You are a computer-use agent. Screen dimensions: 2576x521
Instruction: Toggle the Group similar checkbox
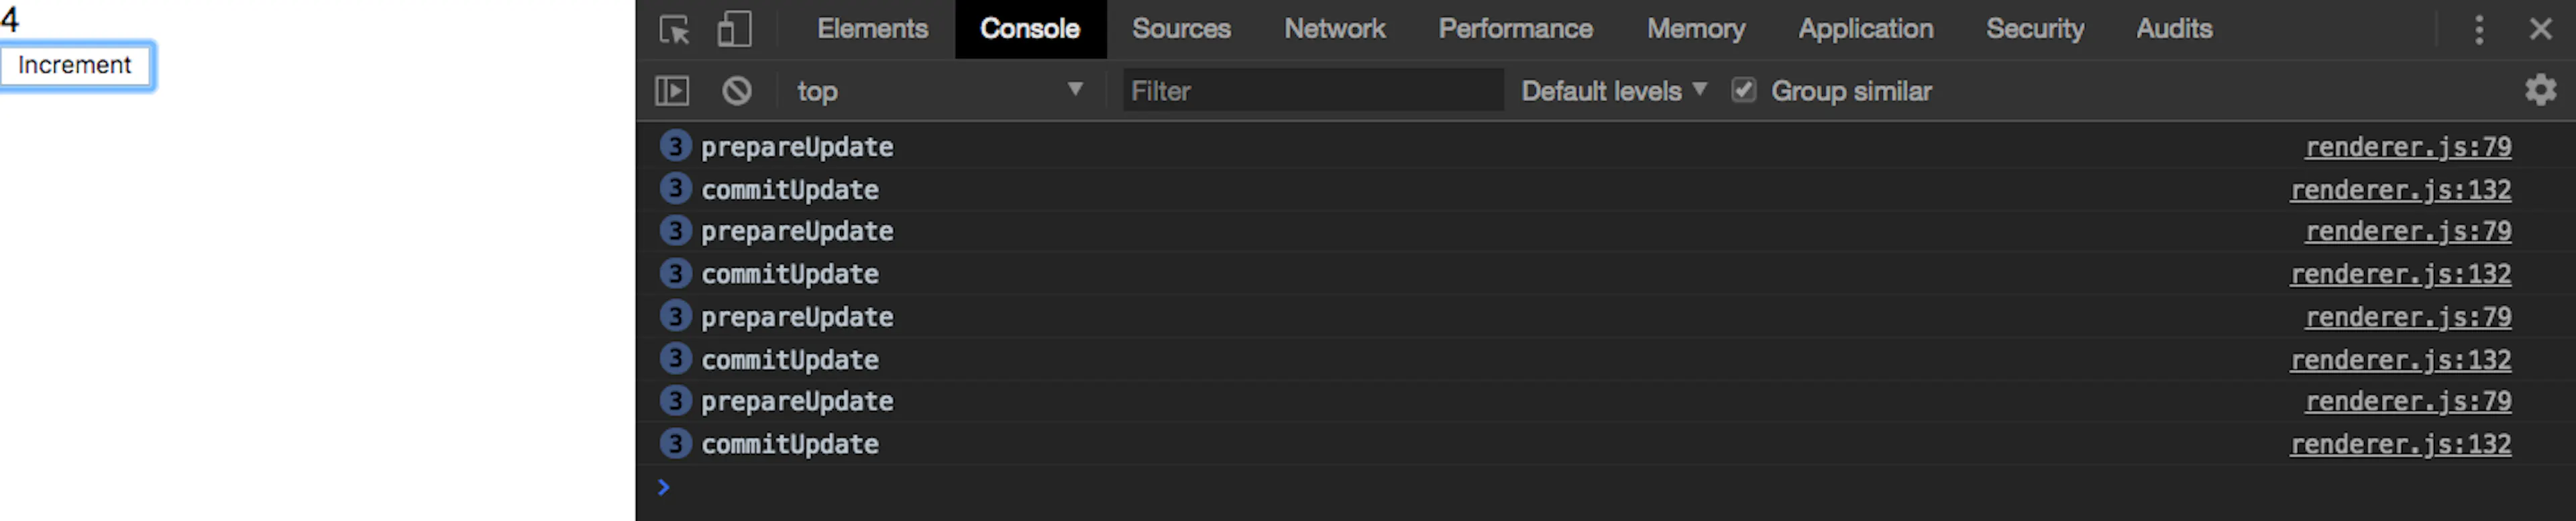point(1743,90)
